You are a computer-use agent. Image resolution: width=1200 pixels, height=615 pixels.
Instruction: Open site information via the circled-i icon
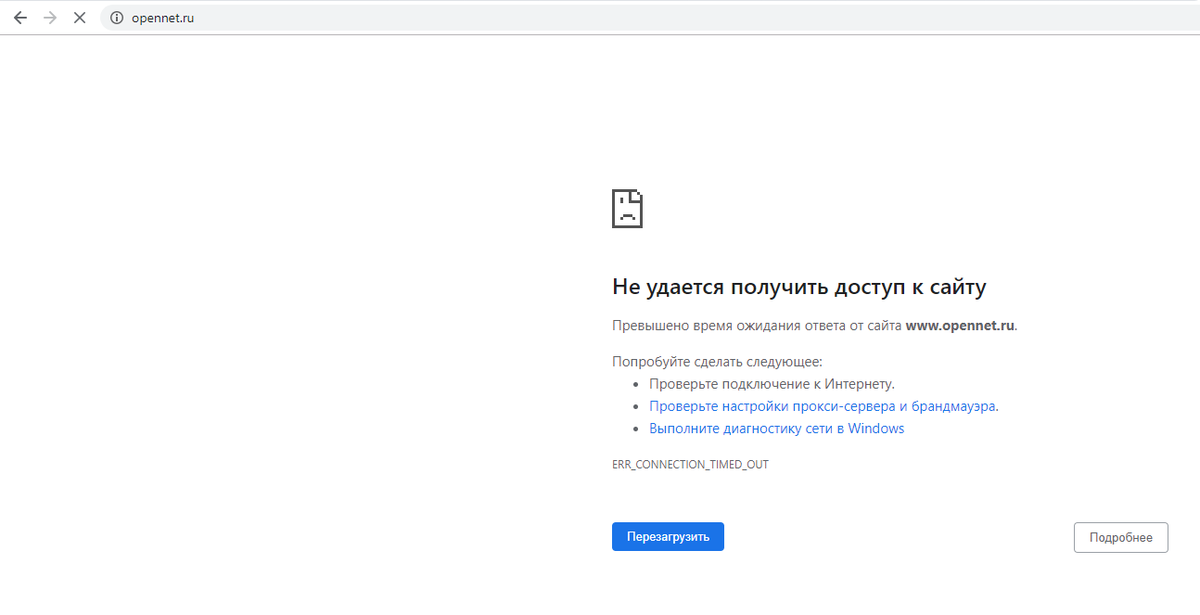pos(114,17)
